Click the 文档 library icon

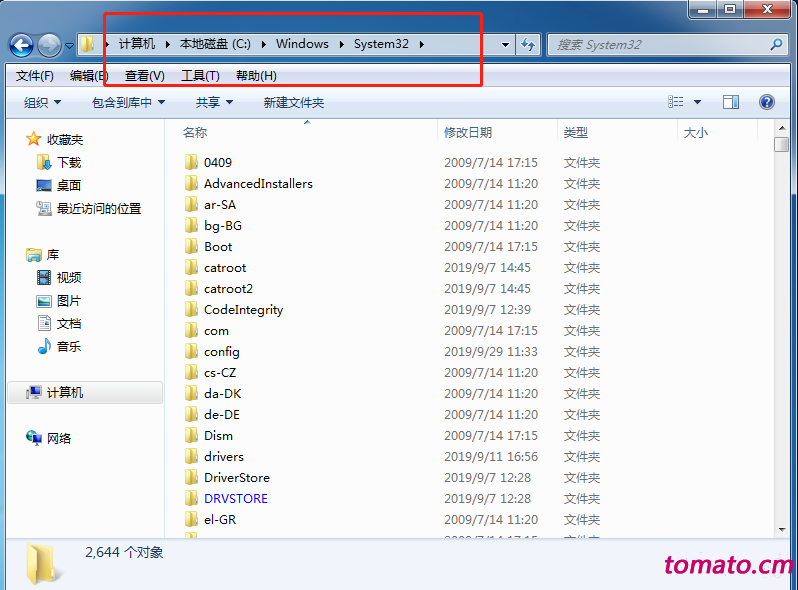point(44,323)
